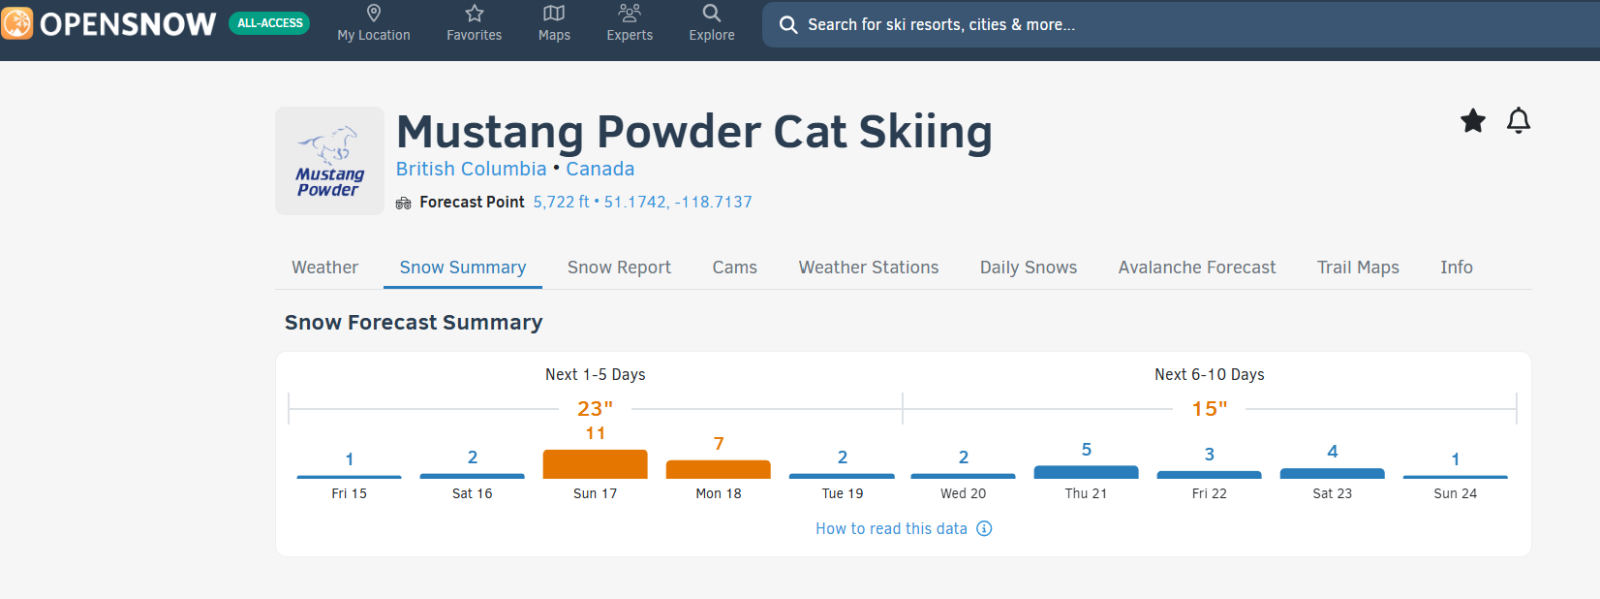The width and height of the screenshot is (1600, 599).
Task: Open the Canada link
Action: pos(600,169)
